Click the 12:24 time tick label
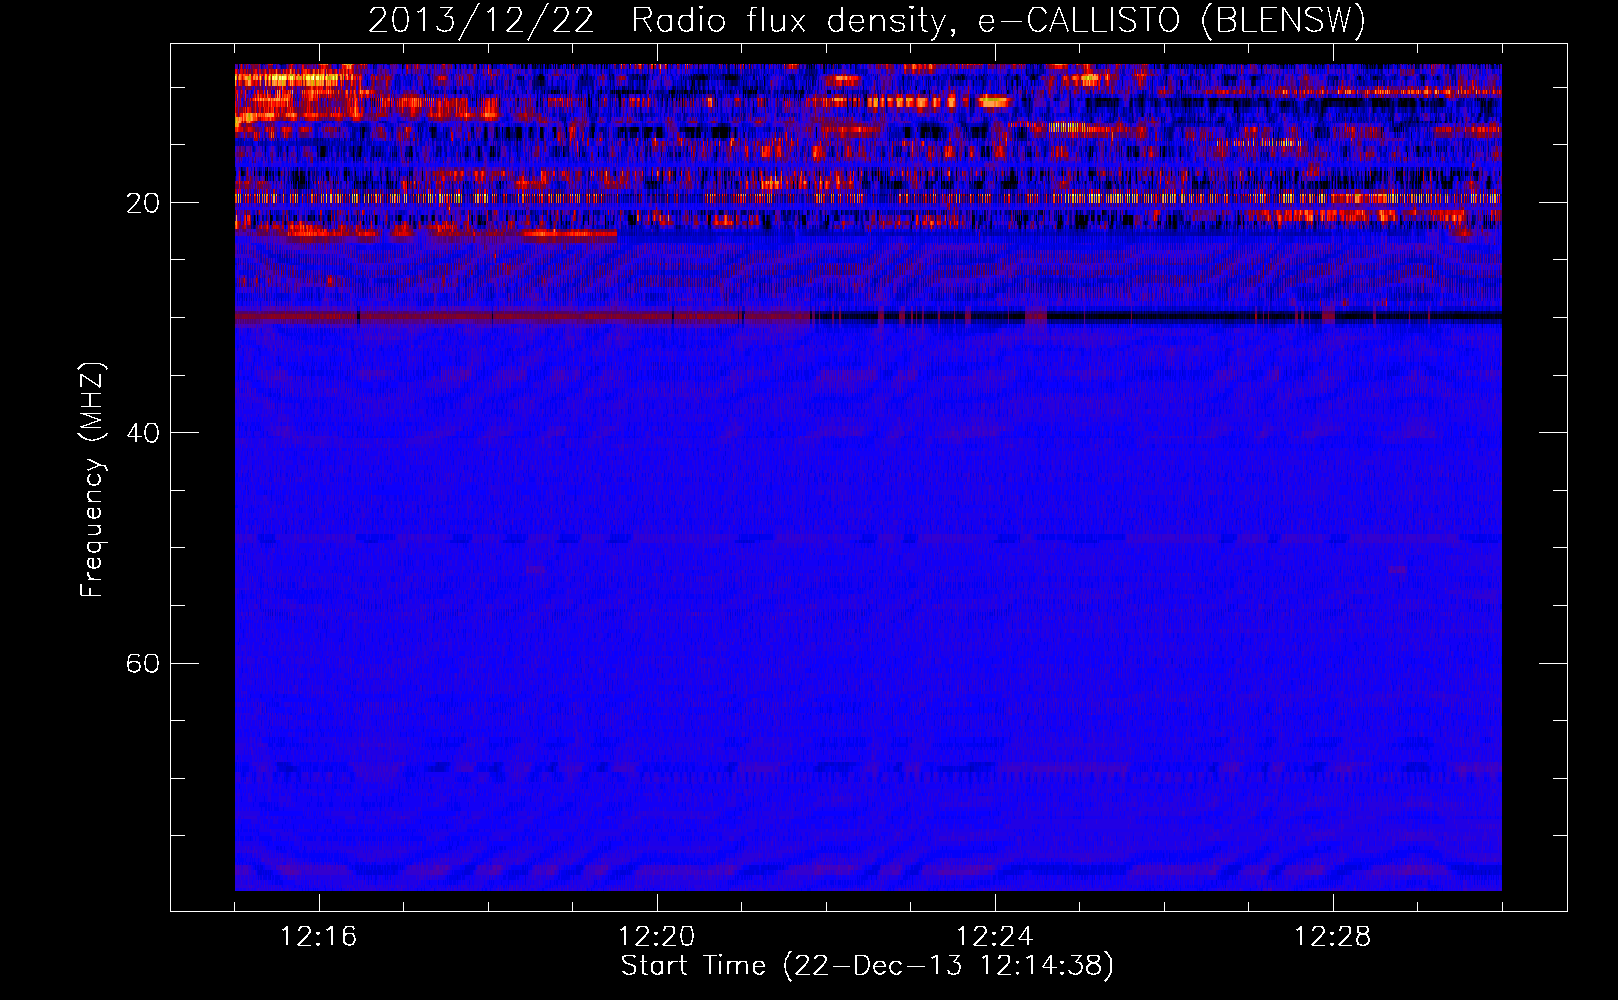This screenshot has width=1618, height=1000. [995, 937]
